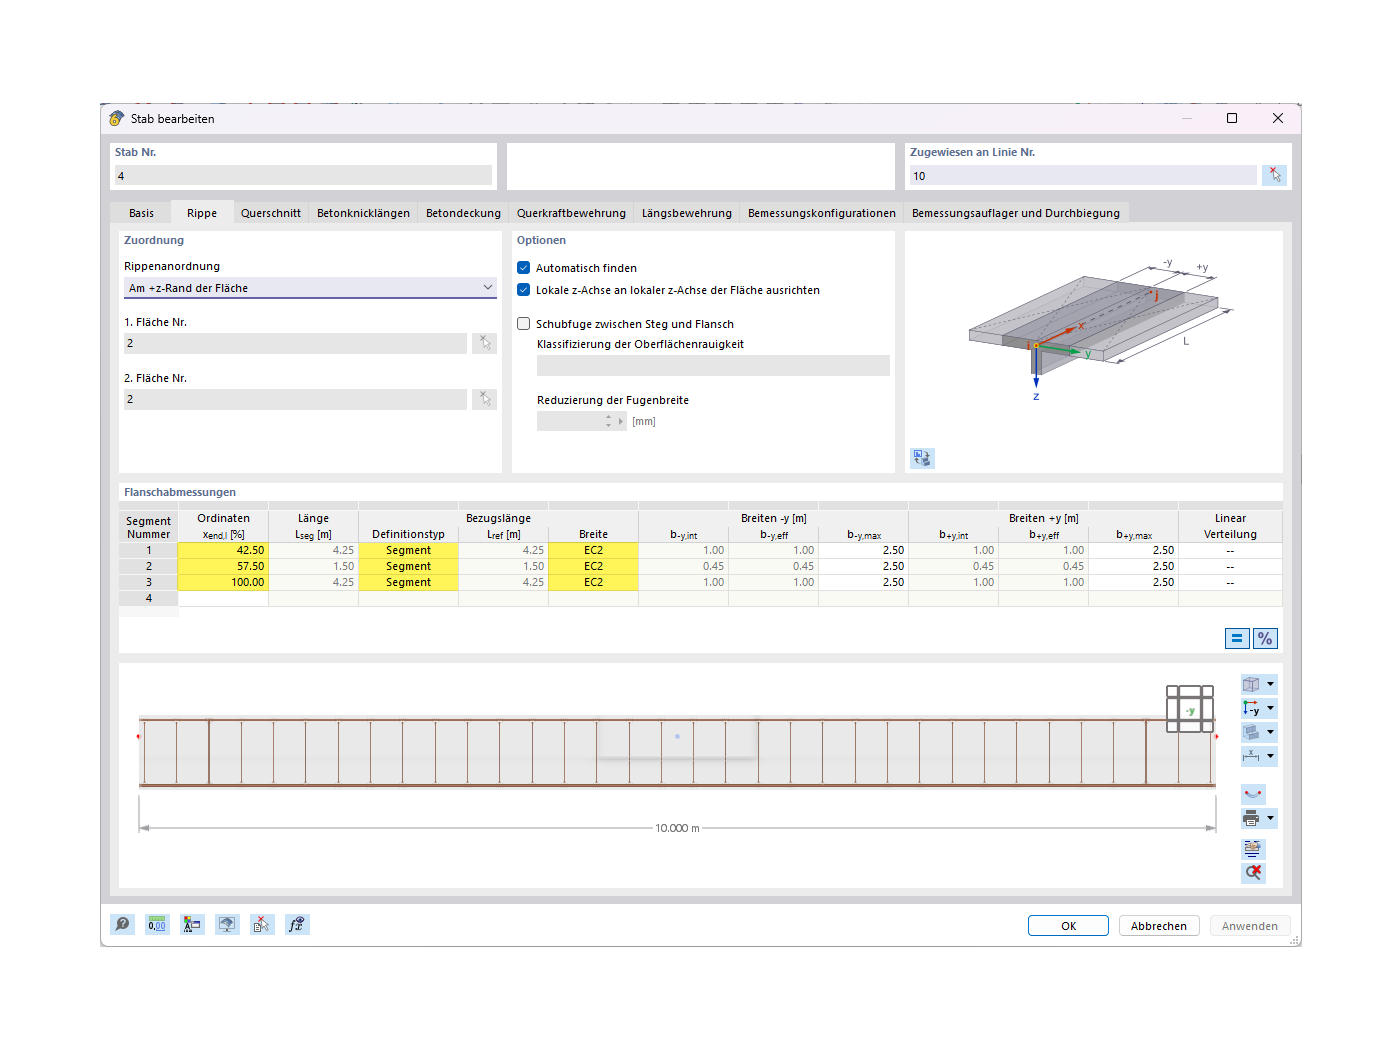Click the percent button below the flange table
This screenshot has width=1400, height=1050.
click(1265, 638)
